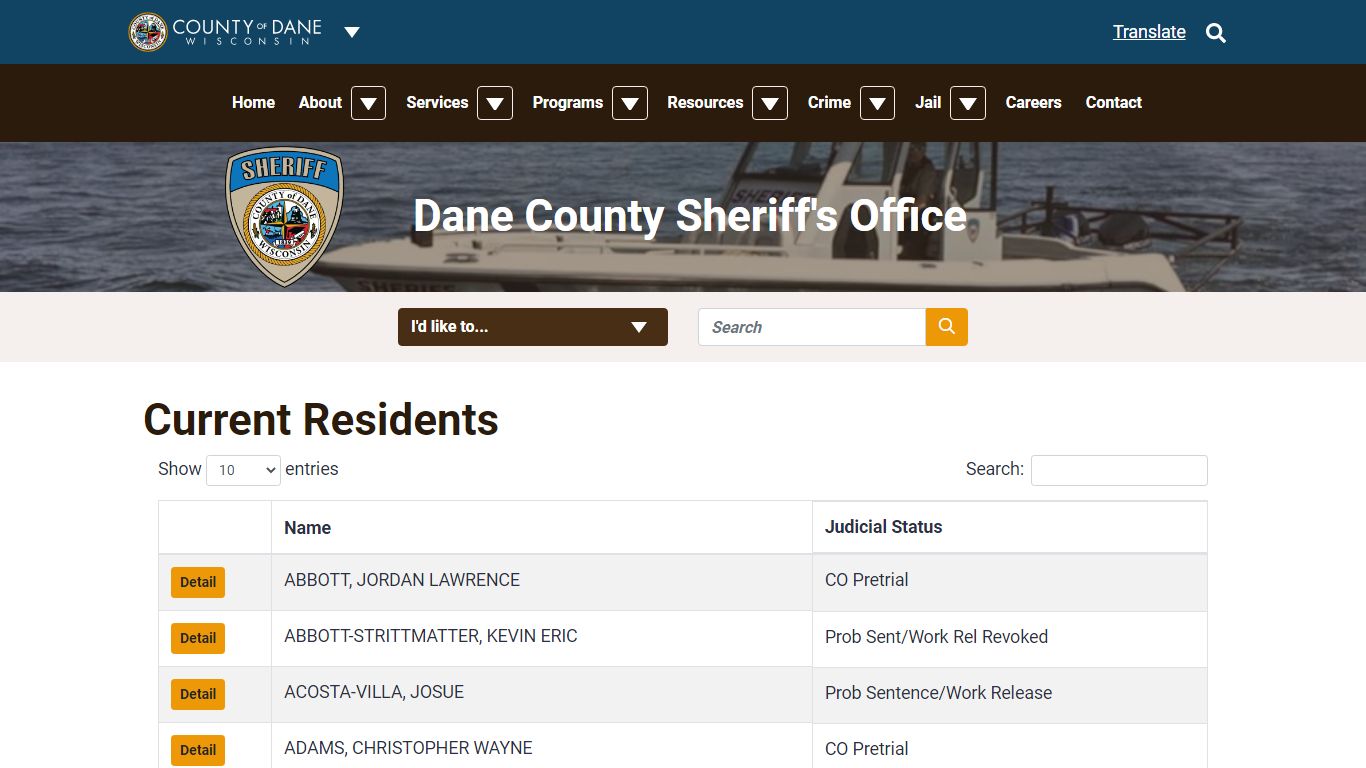Open the Services menu item

click(437, 102)
